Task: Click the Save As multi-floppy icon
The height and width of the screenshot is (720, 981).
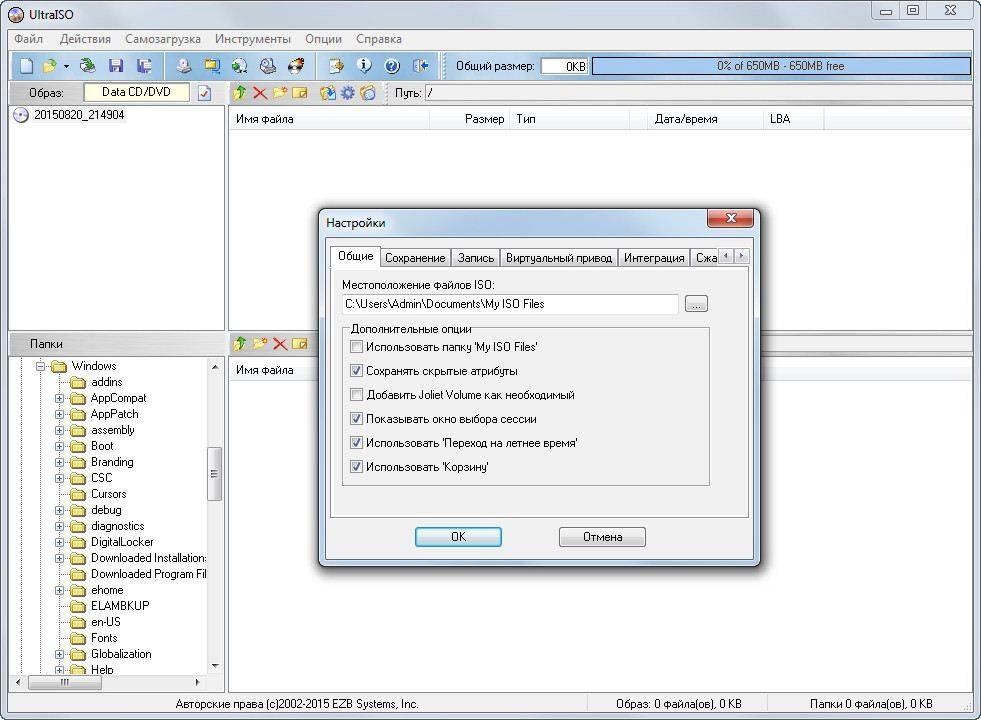Action: click(x=145, y=66)
